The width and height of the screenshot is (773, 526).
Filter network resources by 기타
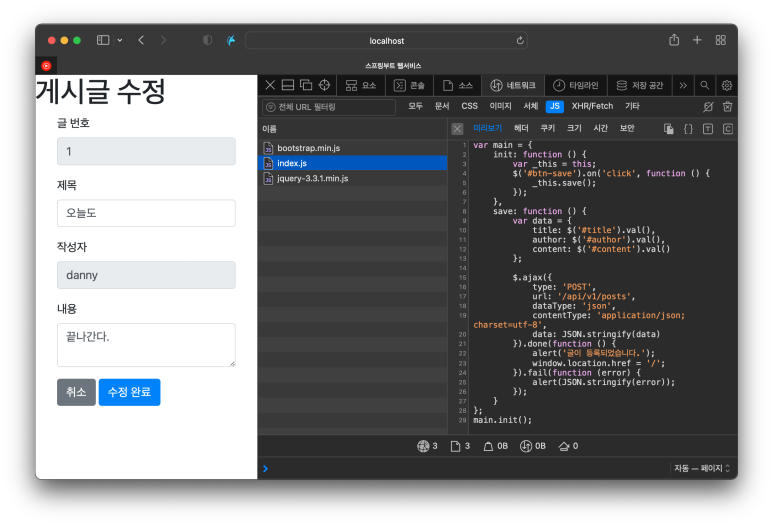click(x=632, y=106)
